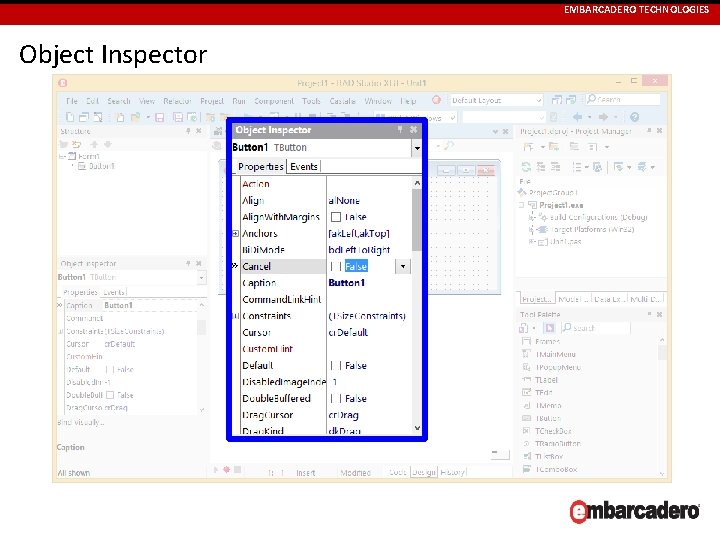Click the Save icon in the main toolbar
The image size is (720, 540).
point(159,117)
